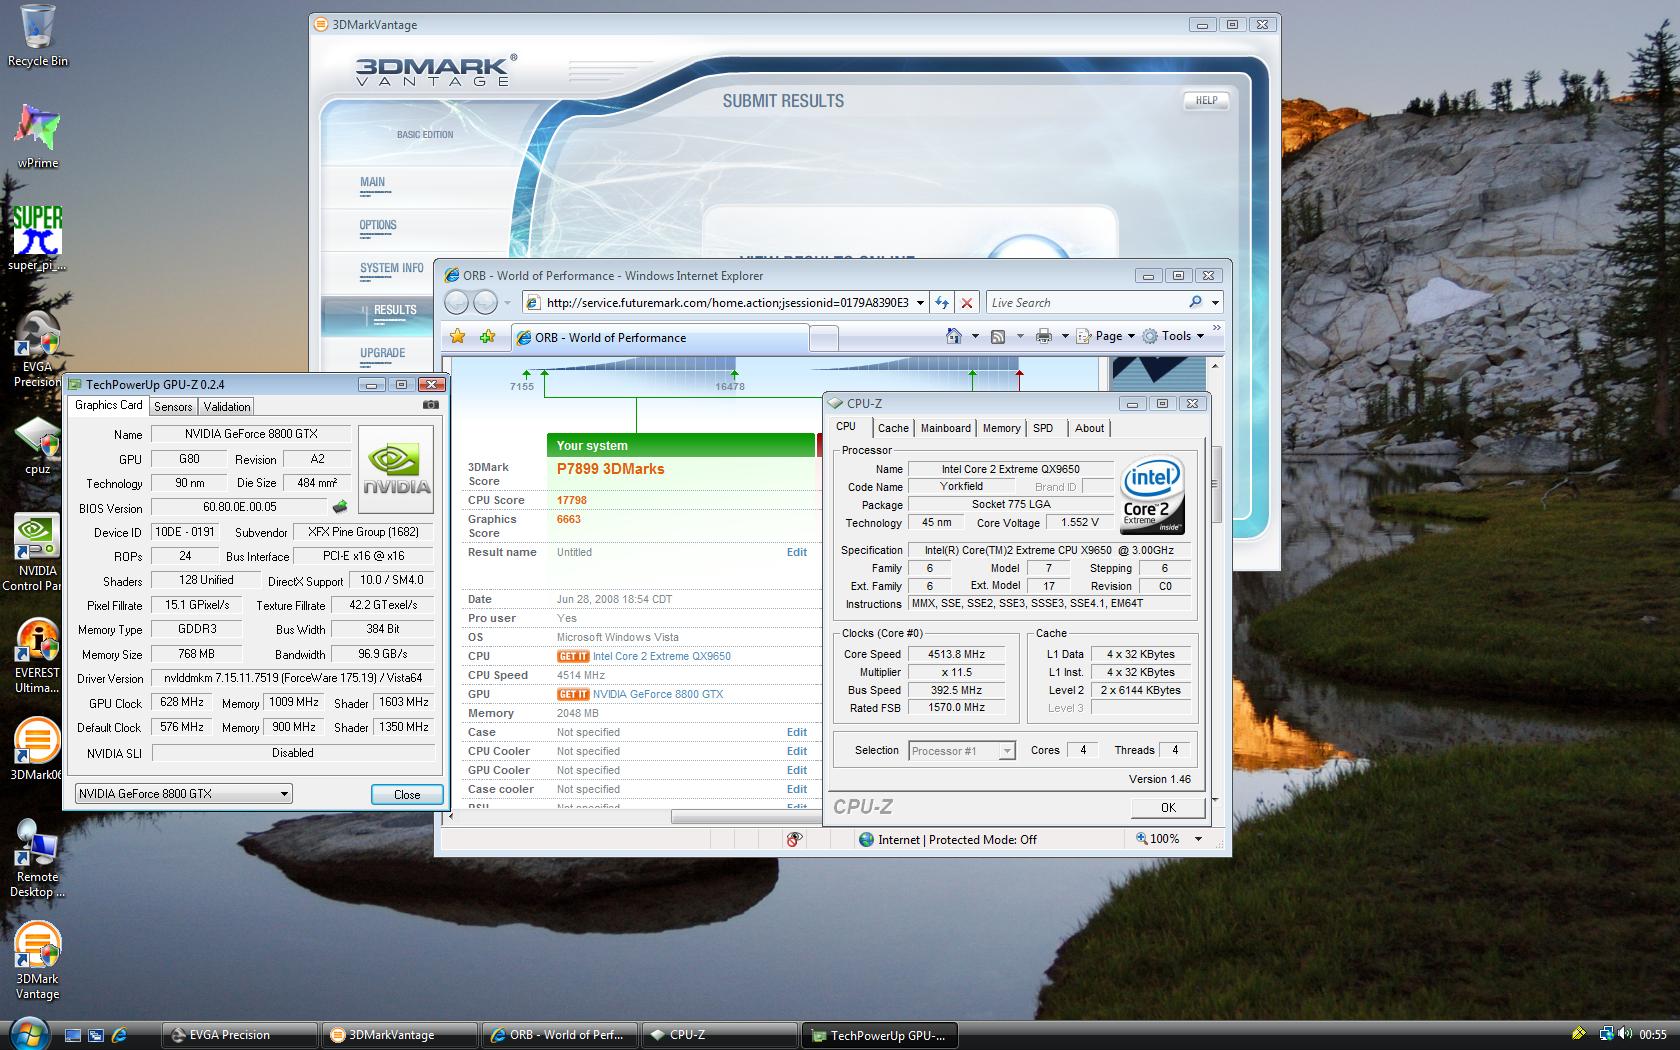Launch EVEREST Ultimate desktop icon
Image resolution: width=1680 pixels, height=1050 pixels.
[37, 655]
